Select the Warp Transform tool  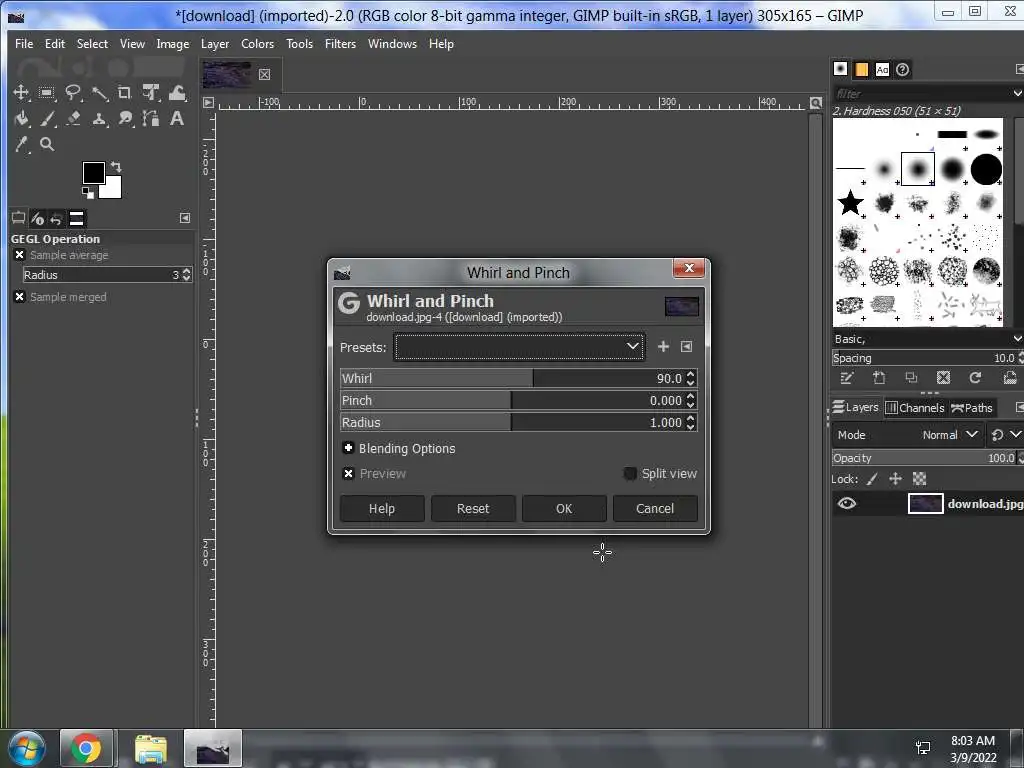[177, 93]
